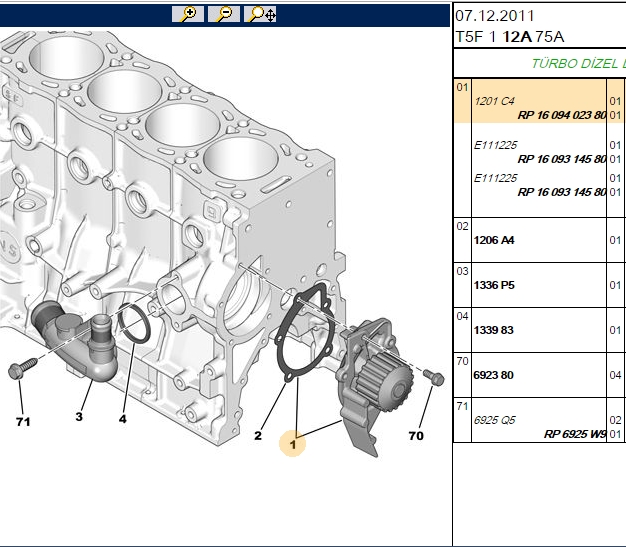Select table row index 01
Viewport: 626px width, 547px height.
point(462,87)
